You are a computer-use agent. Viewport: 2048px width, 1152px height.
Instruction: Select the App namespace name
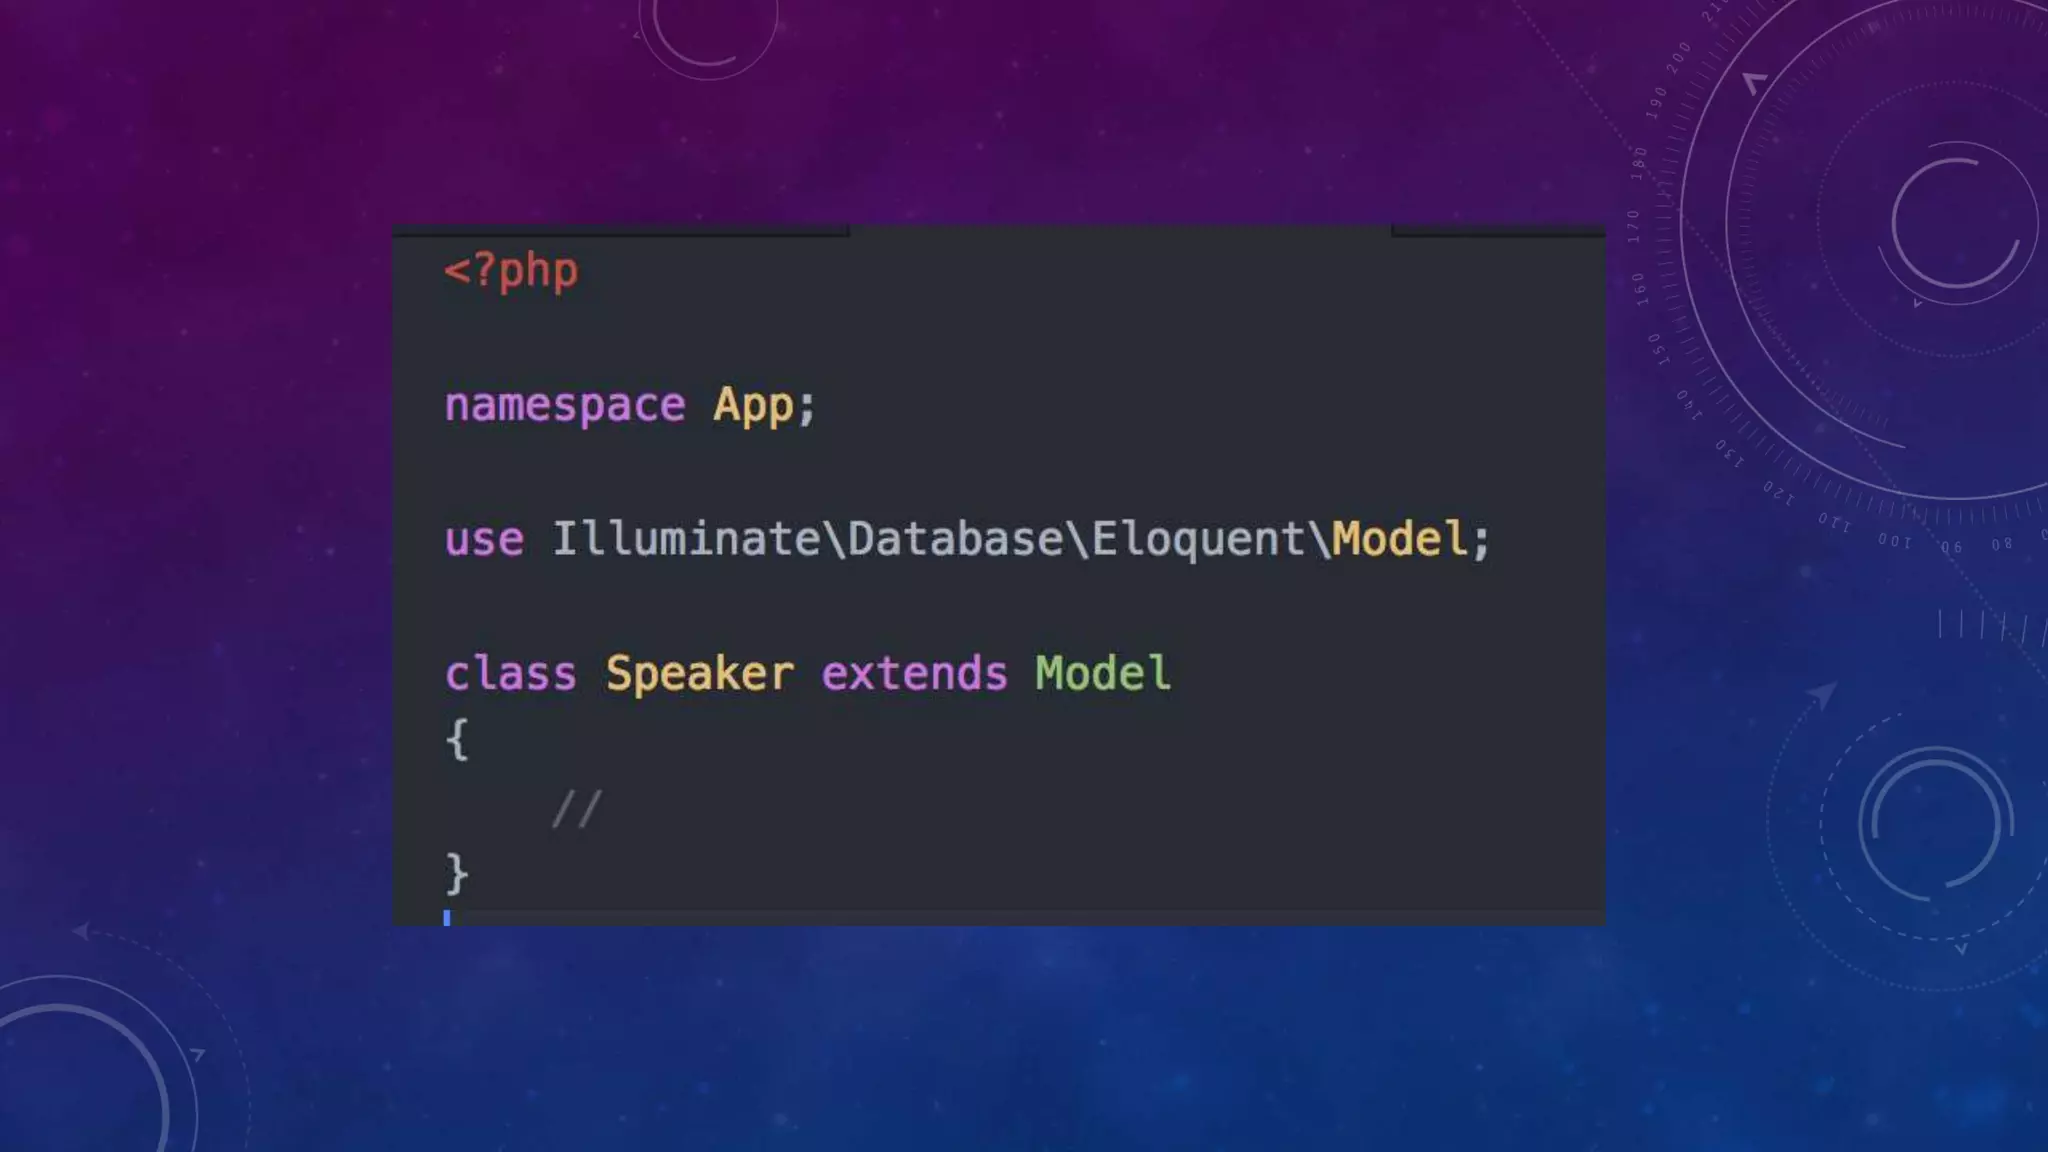click(x=753, y=405)
